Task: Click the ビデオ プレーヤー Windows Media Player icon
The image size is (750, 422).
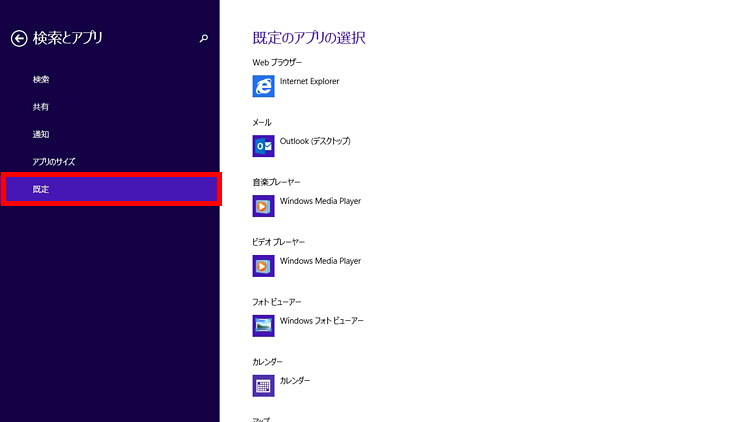Action: 264,266
